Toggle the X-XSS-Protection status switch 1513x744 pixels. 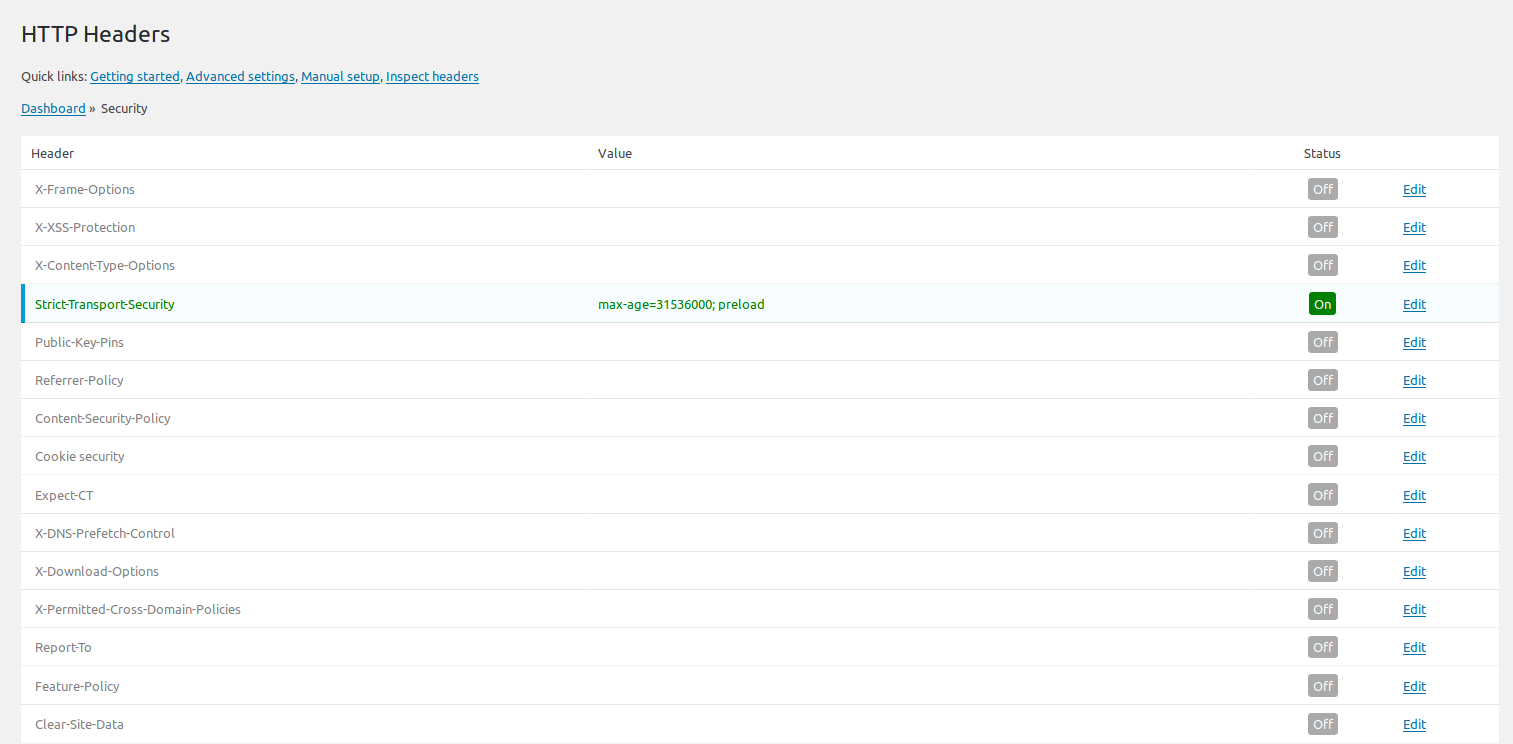pos(1322,227)
